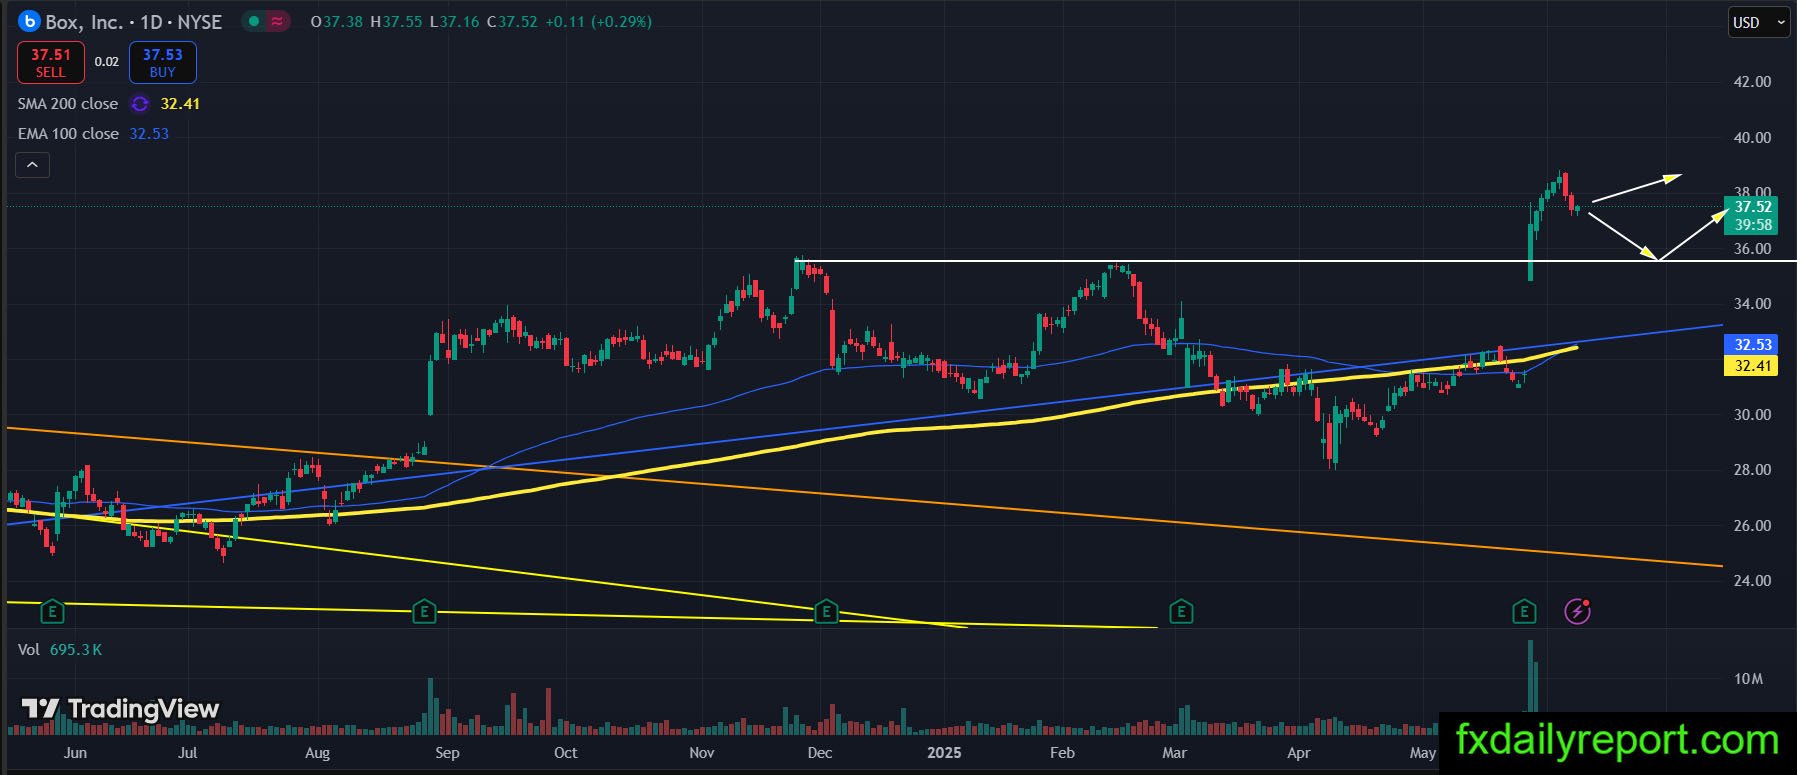This screenshot has height=775, width=1797.
Task: Click the Sep label on the time axis
Action: [447, 753]
